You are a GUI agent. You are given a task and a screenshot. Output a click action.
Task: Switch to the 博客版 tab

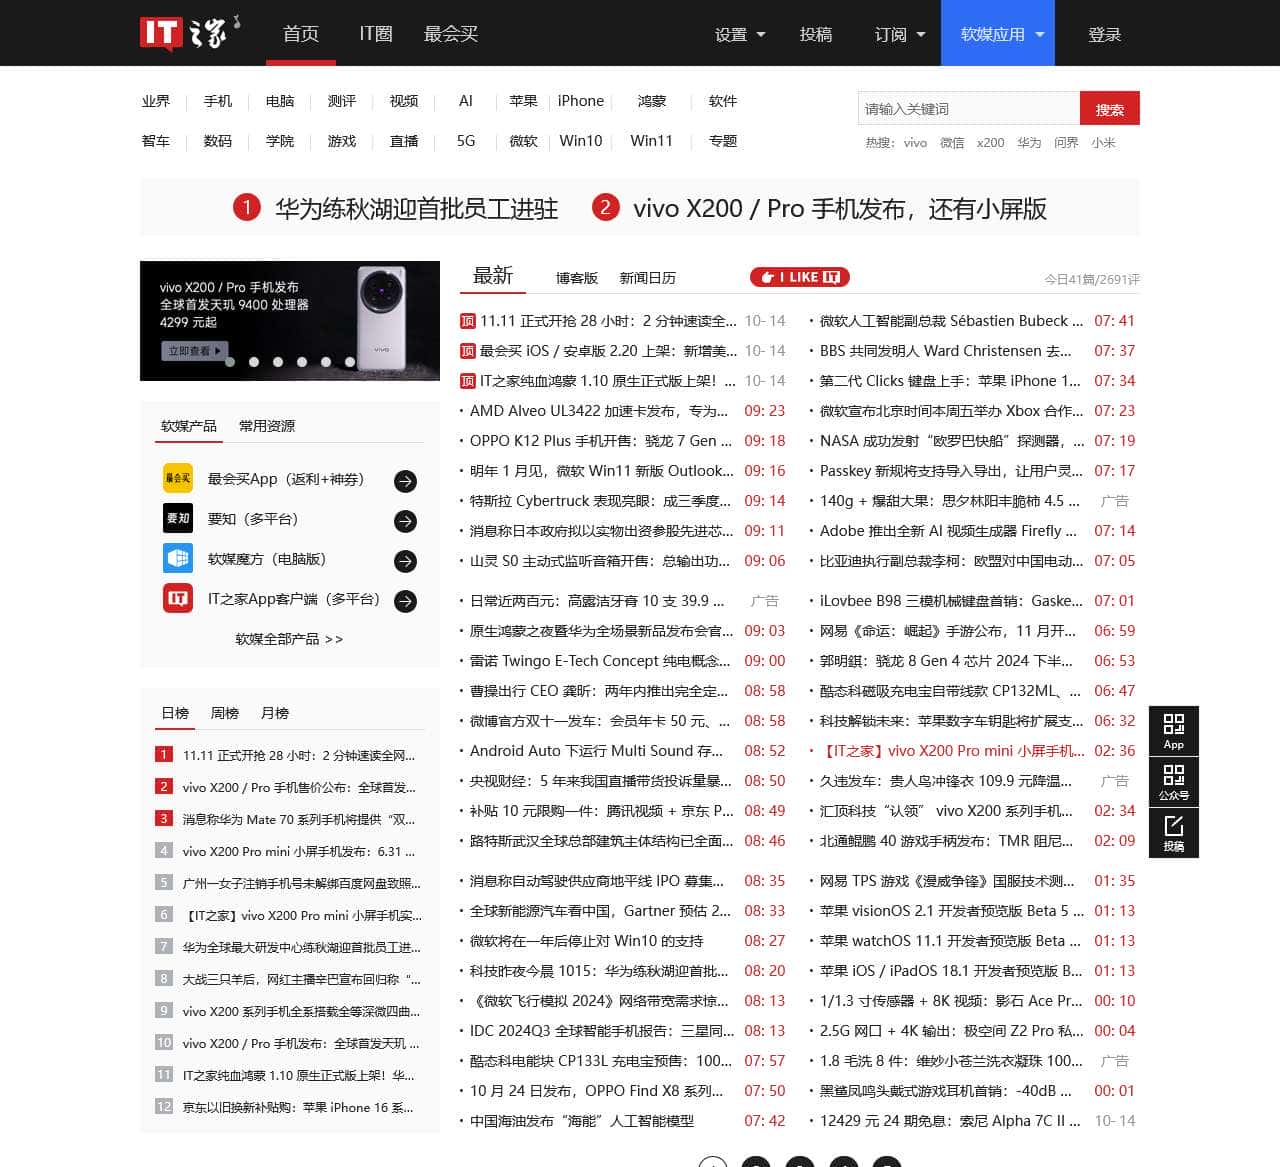point(577,278)
